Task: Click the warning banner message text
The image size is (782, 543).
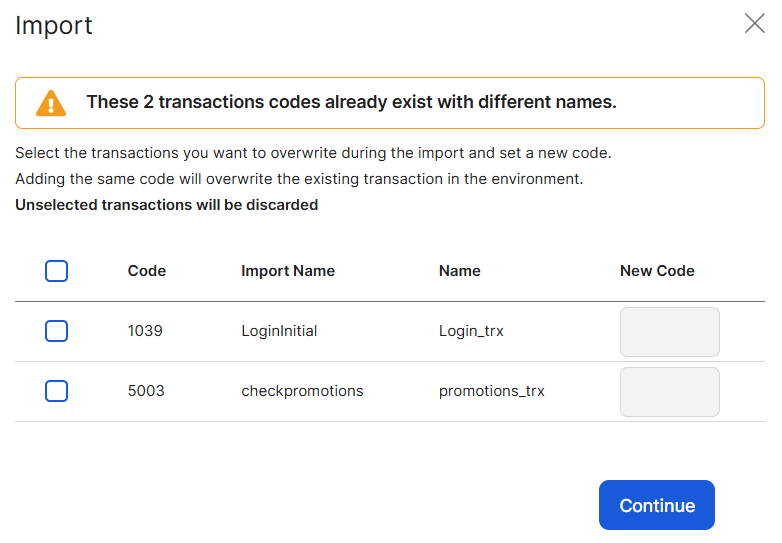Action: [x=351, y=102]
